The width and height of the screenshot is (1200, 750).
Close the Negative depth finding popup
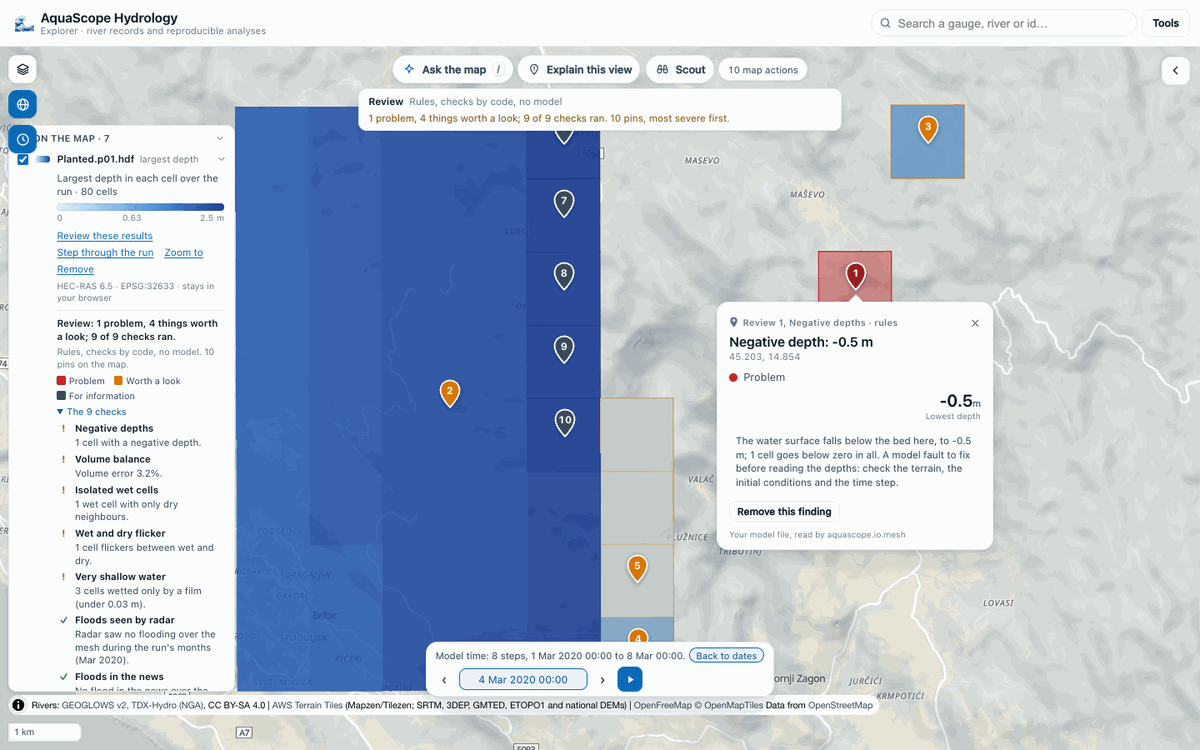975,323
